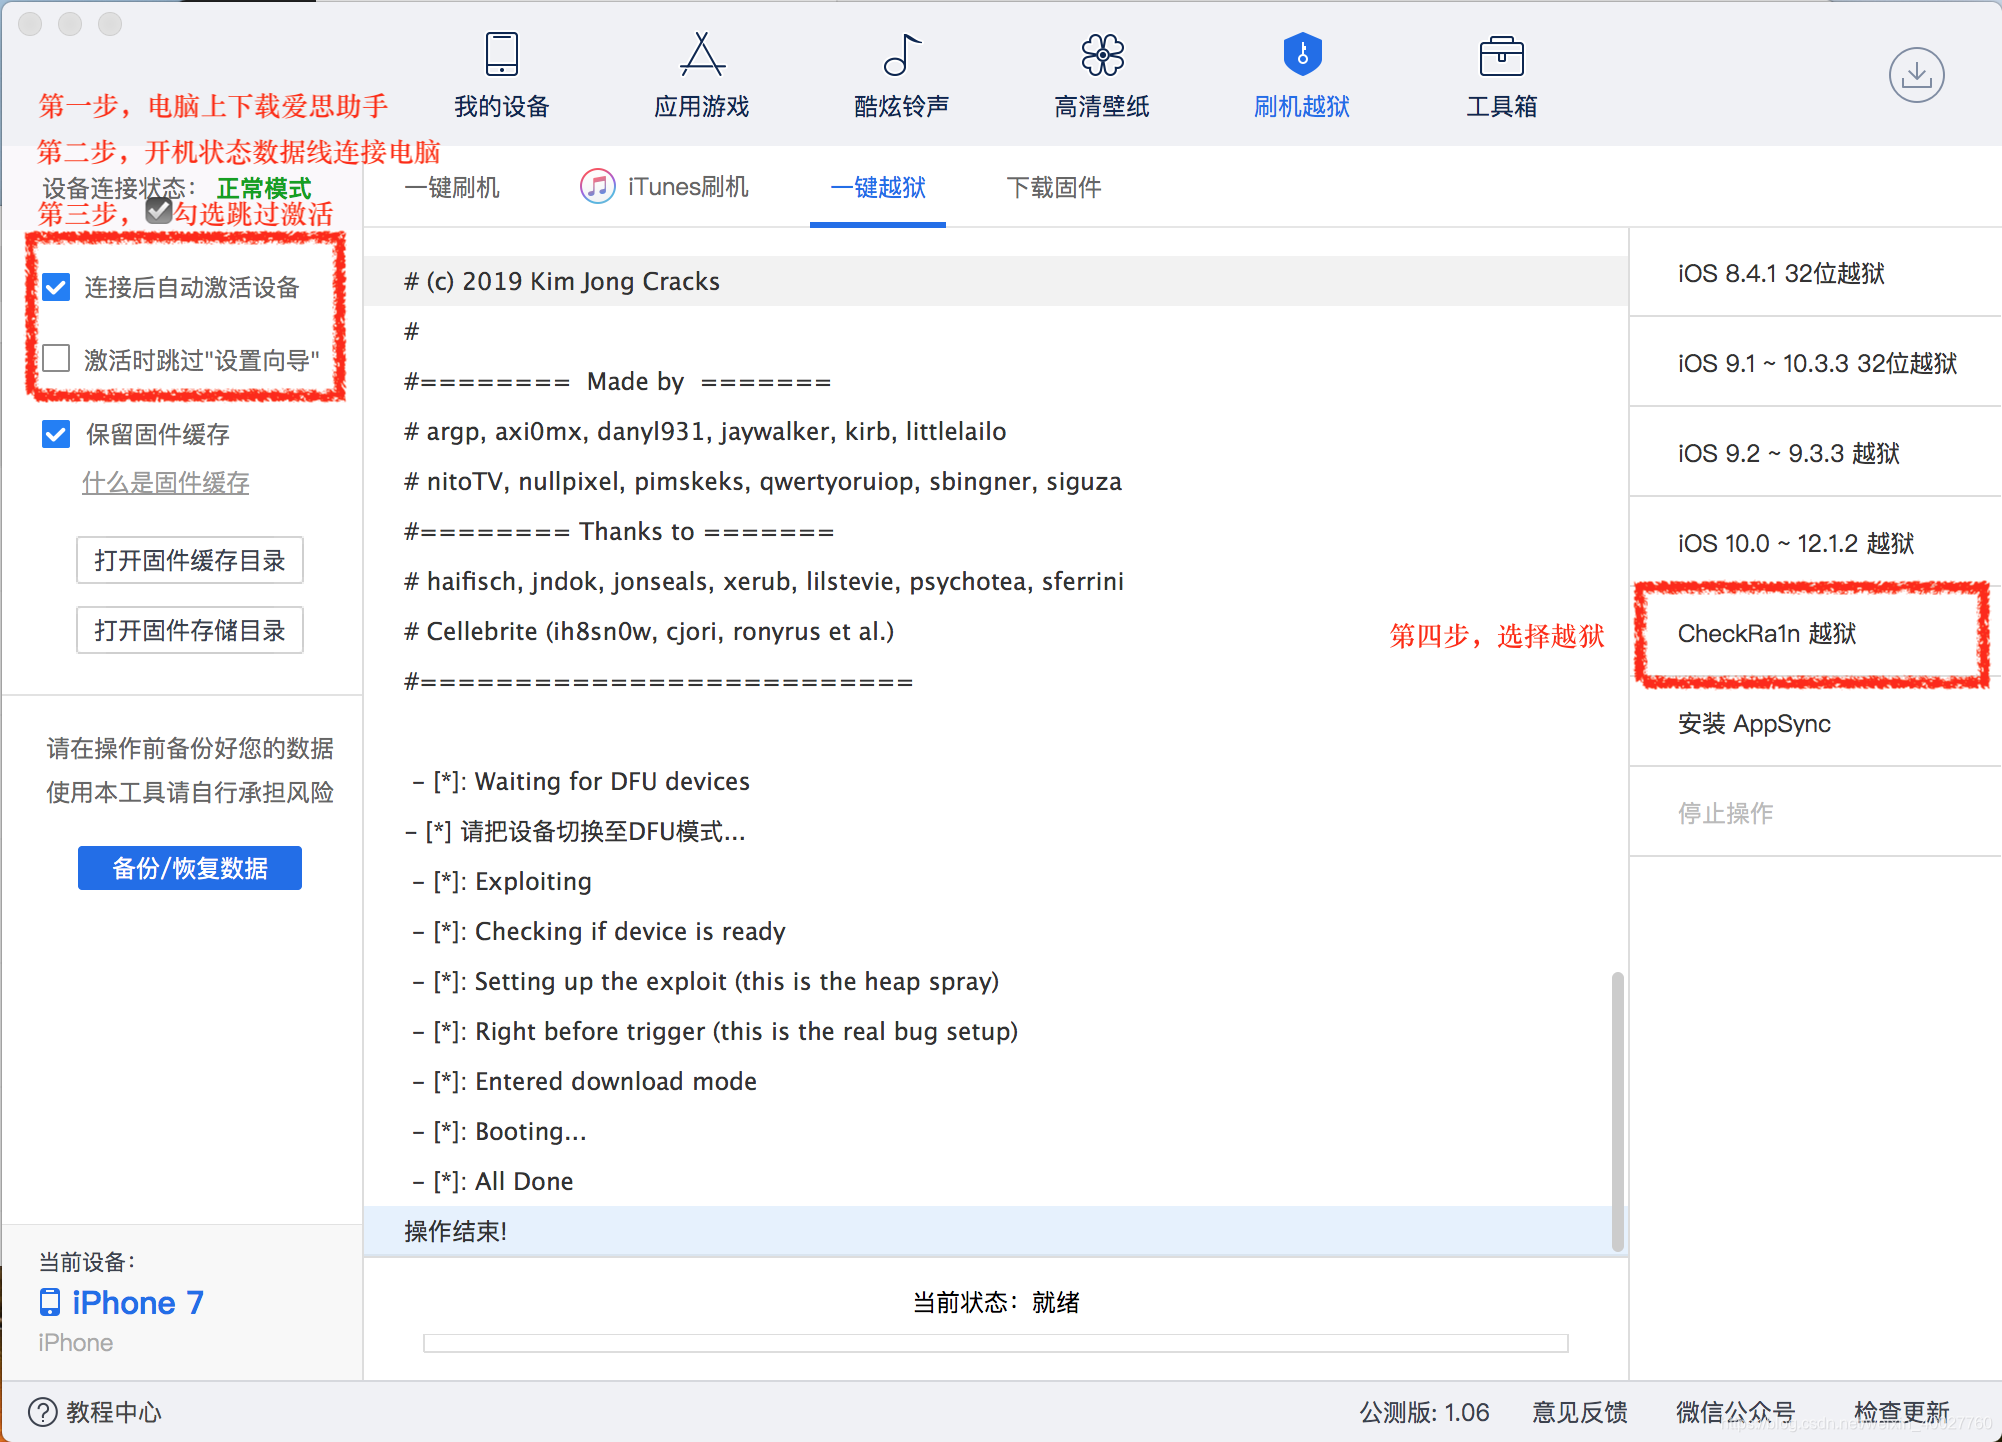This screenshot has width=2002, height=1442.
Task: Click the jailbreak progress bar
Action: [996, 1343]
